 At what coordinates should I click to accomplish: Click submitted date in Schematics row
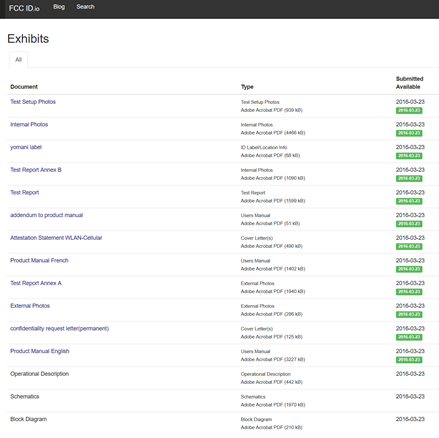410,396
